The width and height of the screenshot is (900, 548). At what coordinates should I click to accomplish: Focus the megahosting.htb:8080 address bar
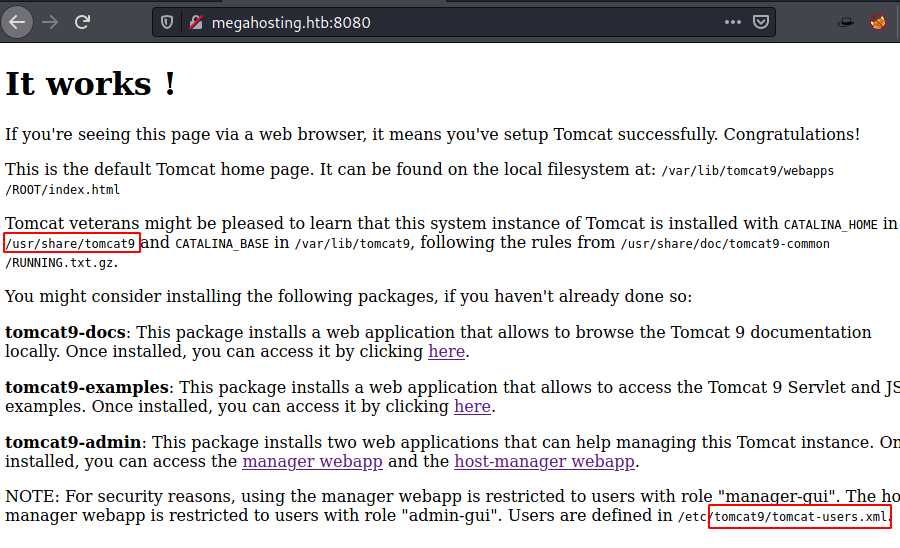[x=464, y=22]
